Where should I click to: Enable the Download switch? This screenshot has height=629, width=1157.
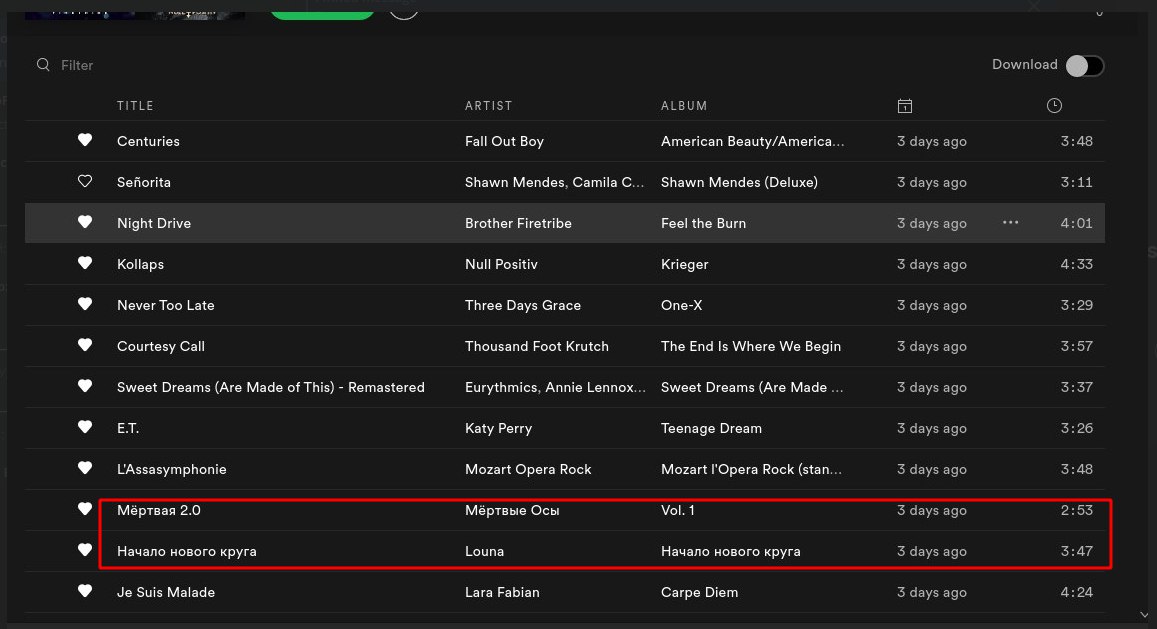click(1085, 66)
